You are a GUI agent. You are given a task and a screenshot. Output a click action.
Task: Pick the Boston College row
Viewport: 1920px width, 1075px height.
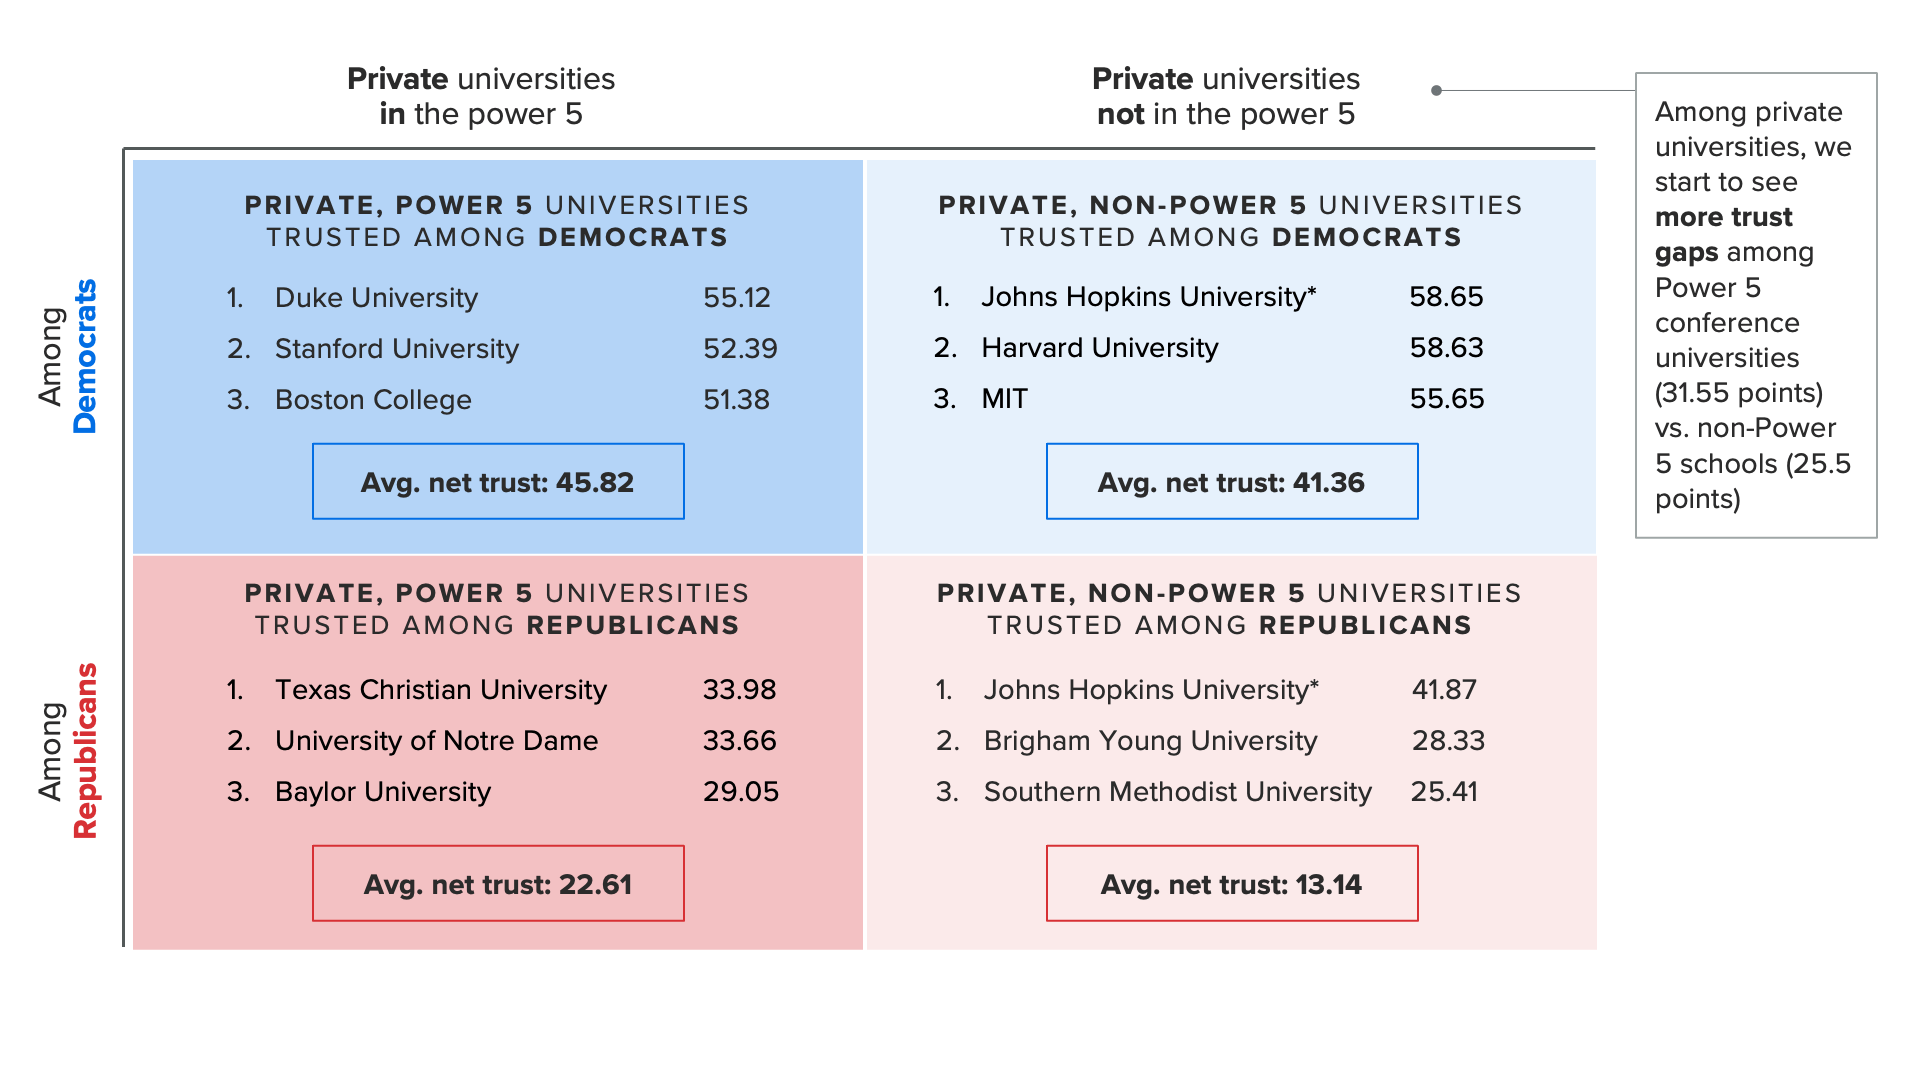373,400
